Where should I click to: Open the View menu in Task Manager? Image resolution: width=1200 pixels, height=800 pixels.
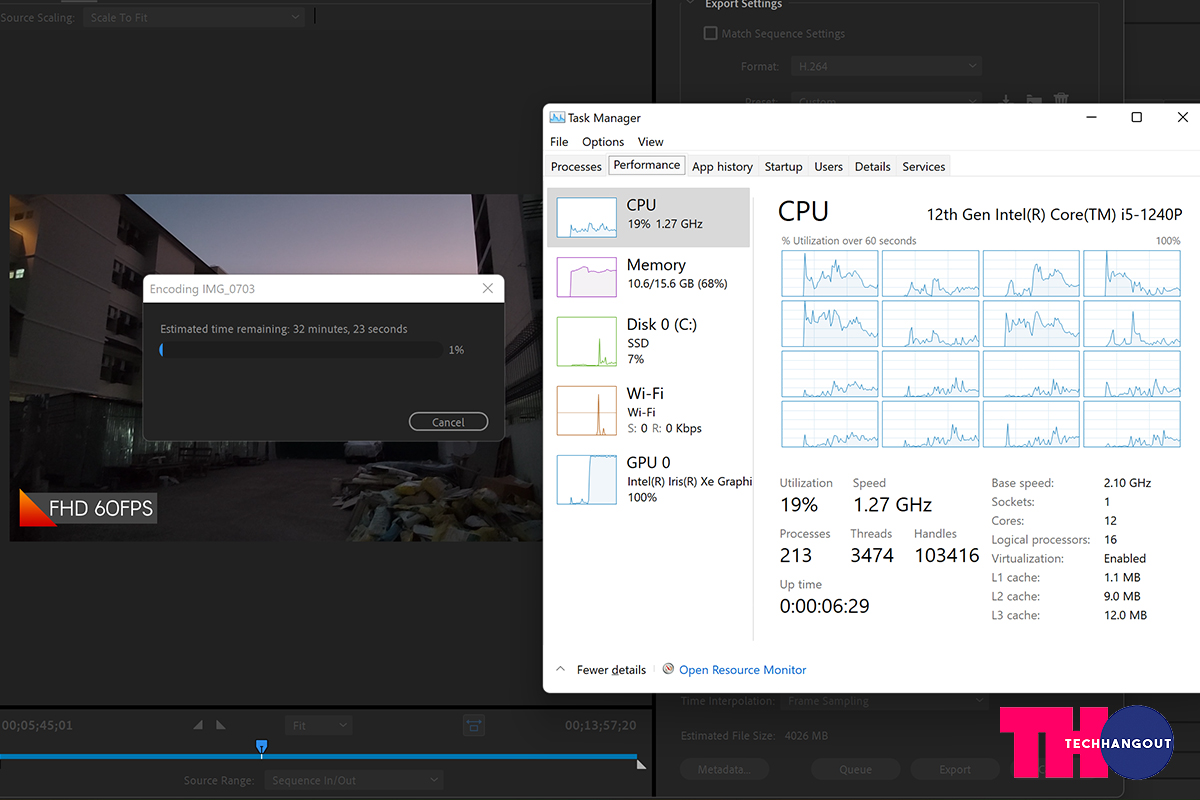point(651,142)
